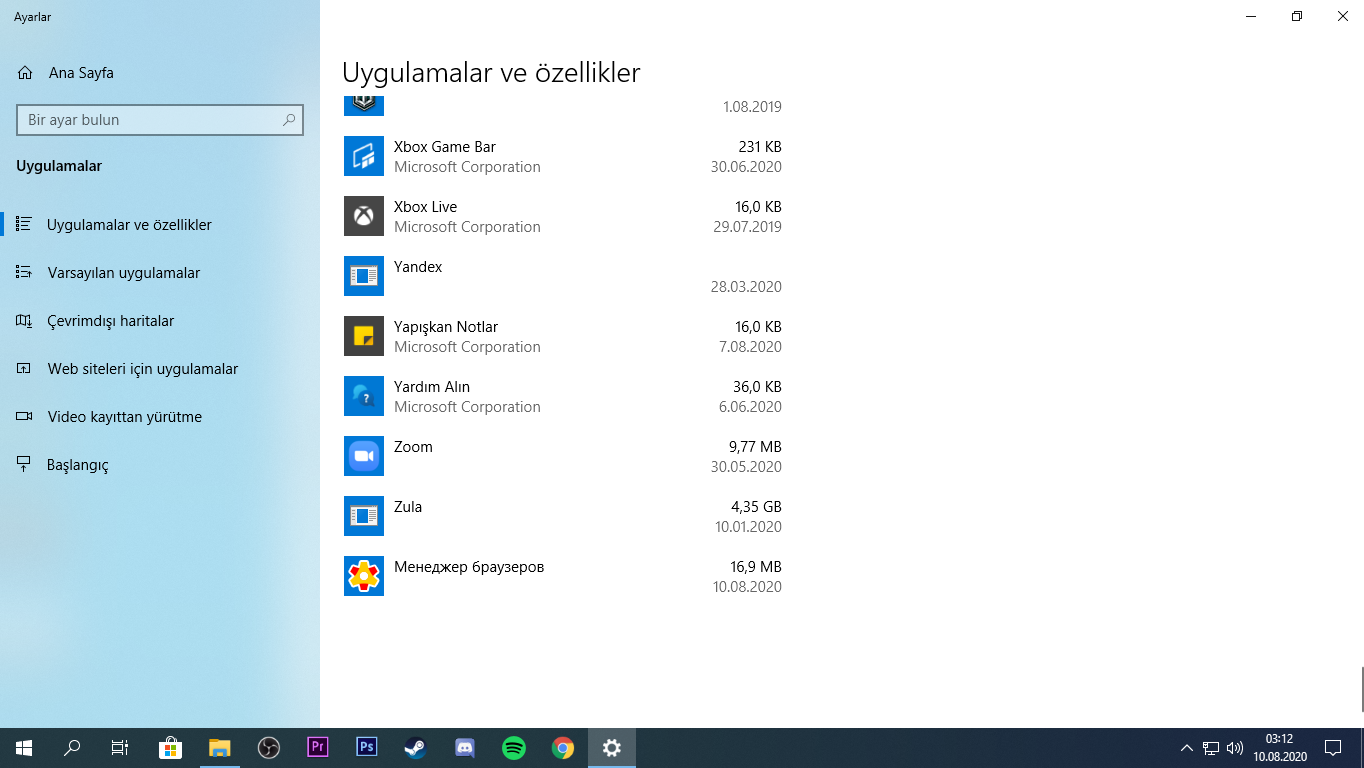This screenshot has height=768, width=1364.
Task: Click the Yardım Alın app name
Action: click(x=432, y=387)
